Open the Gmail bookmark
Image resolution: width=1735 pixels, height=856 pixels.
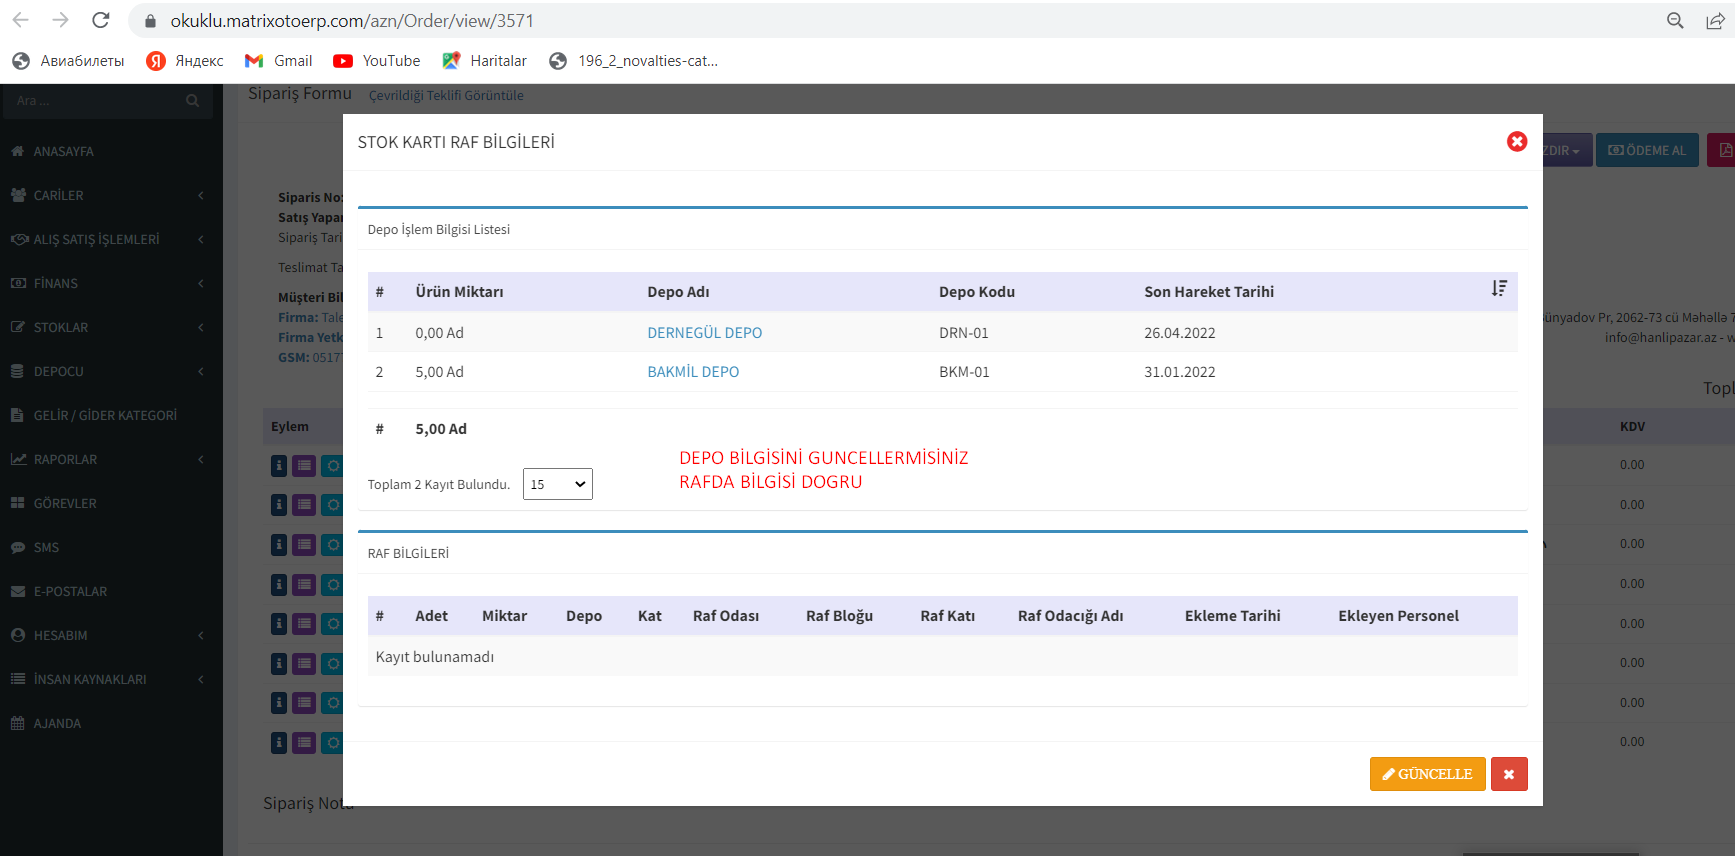[x=279, y=61]
